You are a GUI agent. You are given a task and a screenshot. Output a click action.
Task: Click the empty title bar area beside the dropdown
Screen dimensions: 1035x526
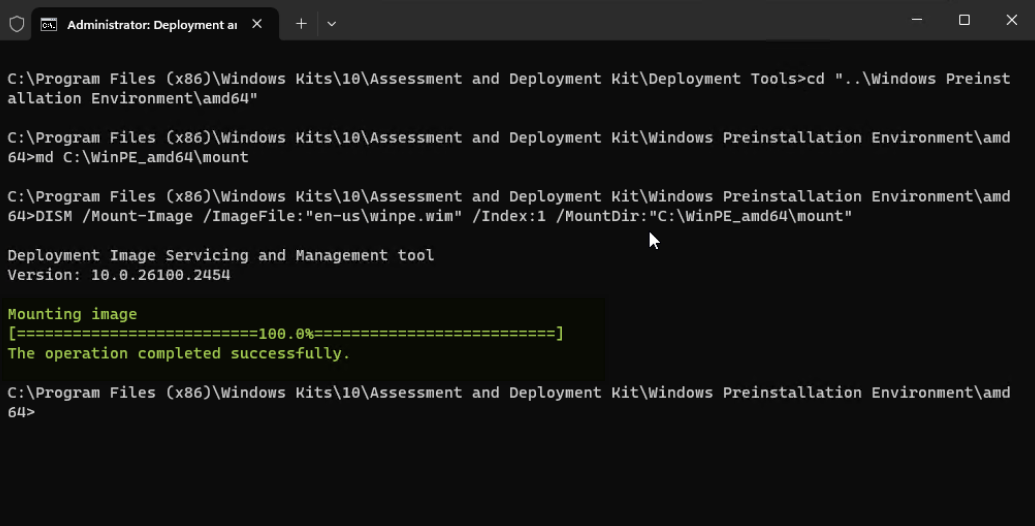tap(600, 22)
